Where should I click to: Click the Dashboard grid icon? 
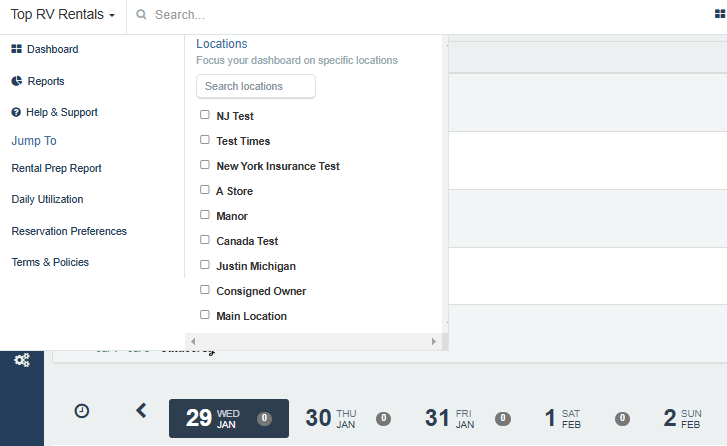point(17,49)
